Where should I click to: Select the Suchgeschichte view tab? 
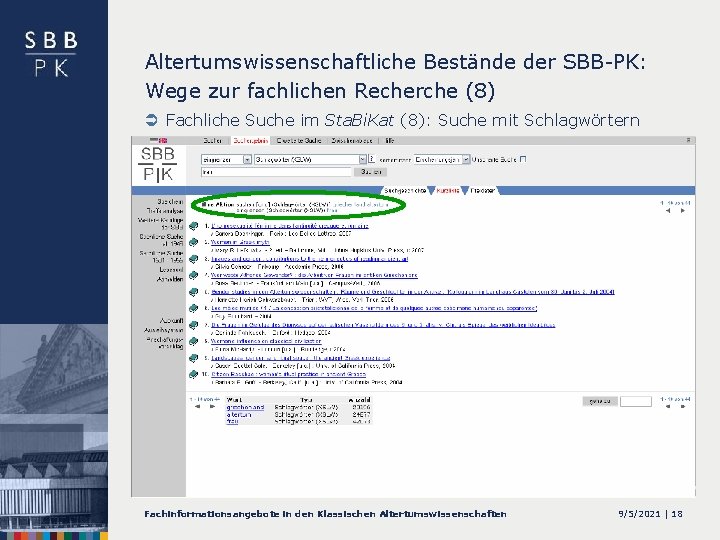tap(405, 190)
